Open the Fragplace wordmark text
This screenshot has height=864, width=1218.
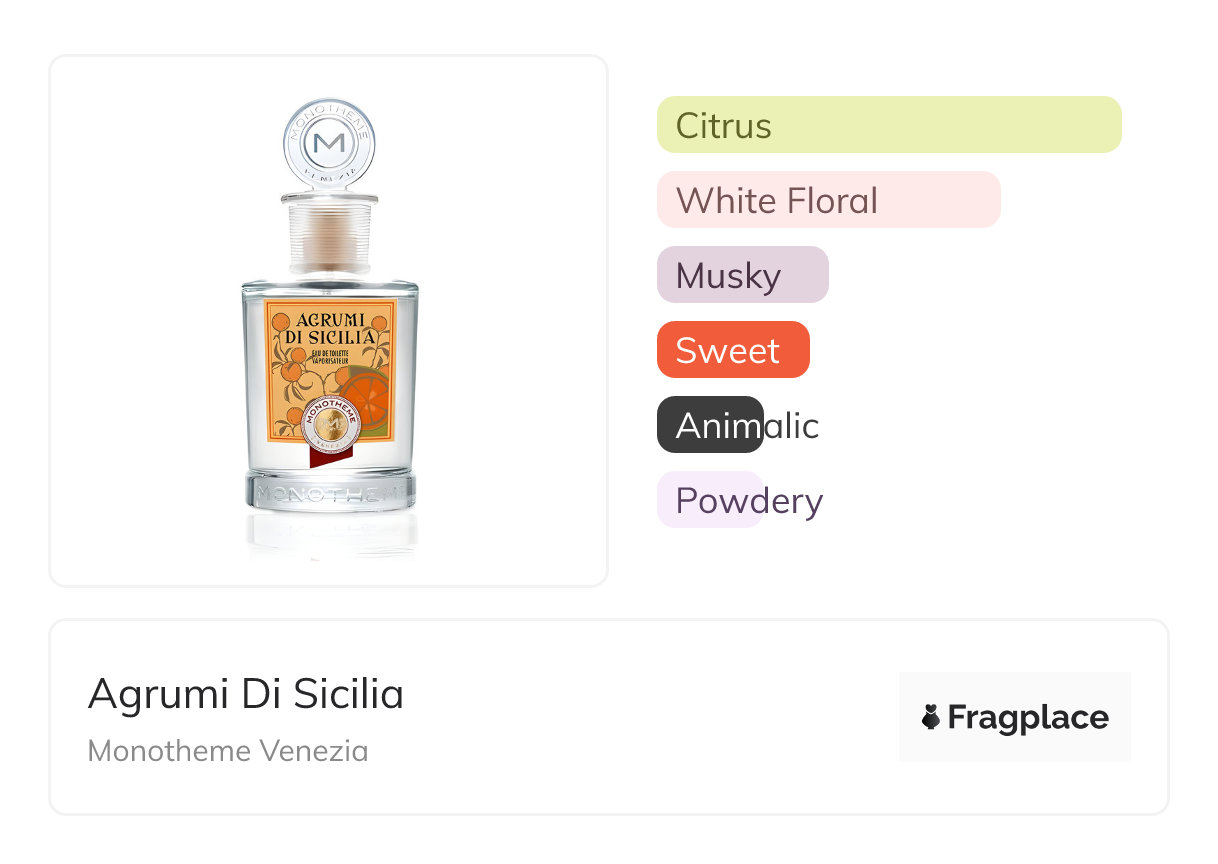click(x=1028, y=717)
